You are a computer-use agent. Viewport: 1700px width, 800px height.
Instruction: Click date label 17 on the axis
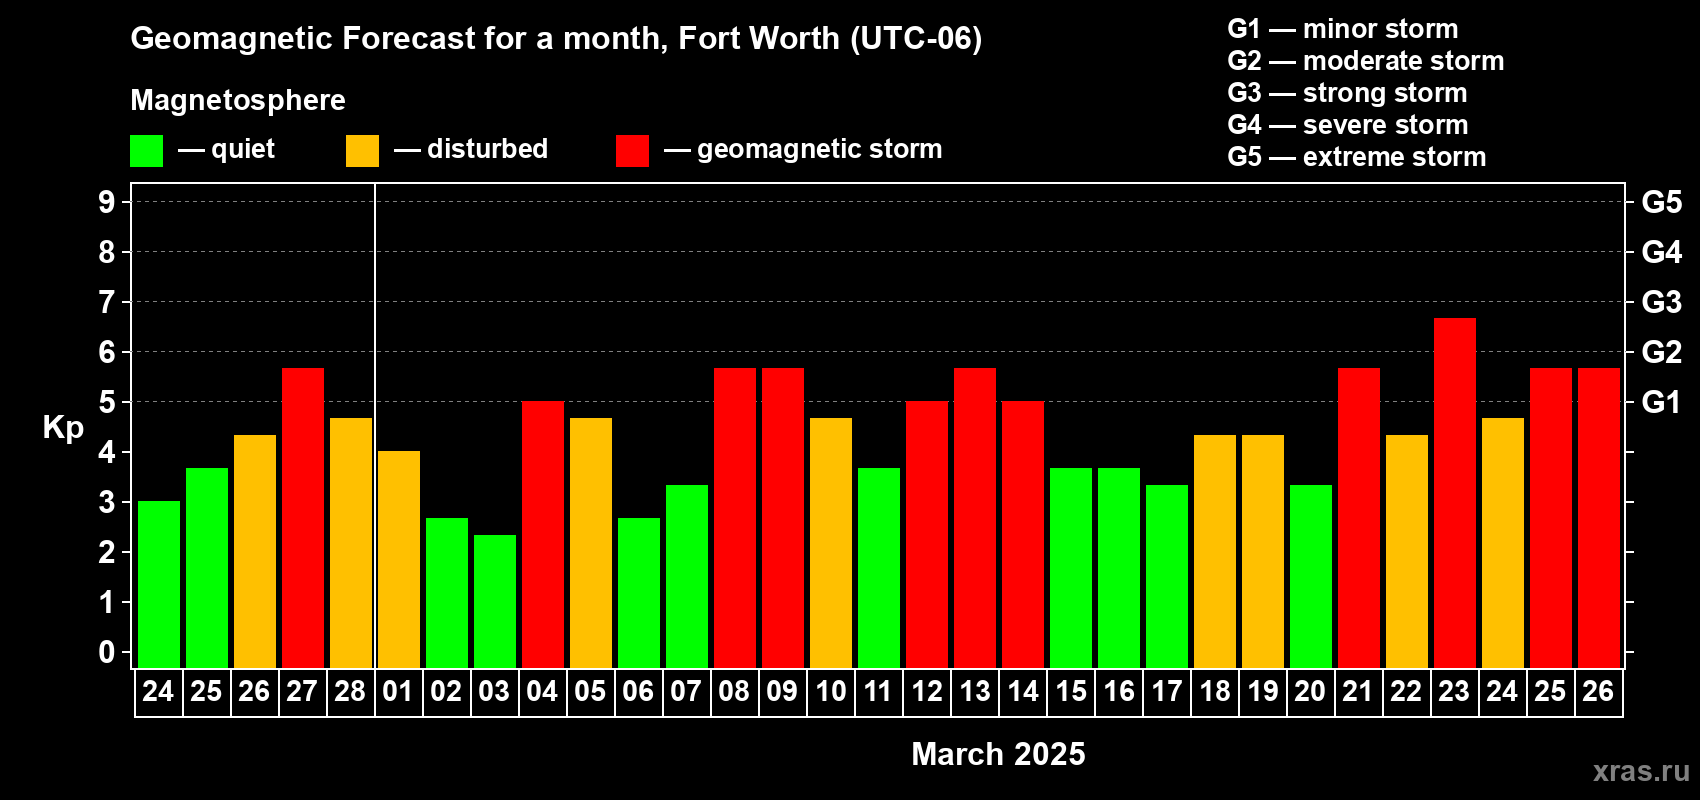[x=1166, y=692]
